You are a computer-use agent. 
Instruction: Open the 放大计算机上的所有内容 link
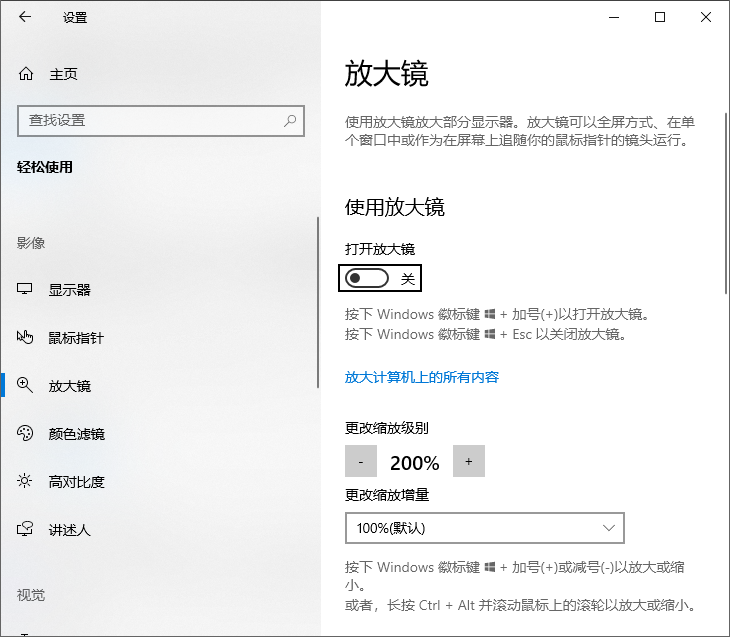422,377
